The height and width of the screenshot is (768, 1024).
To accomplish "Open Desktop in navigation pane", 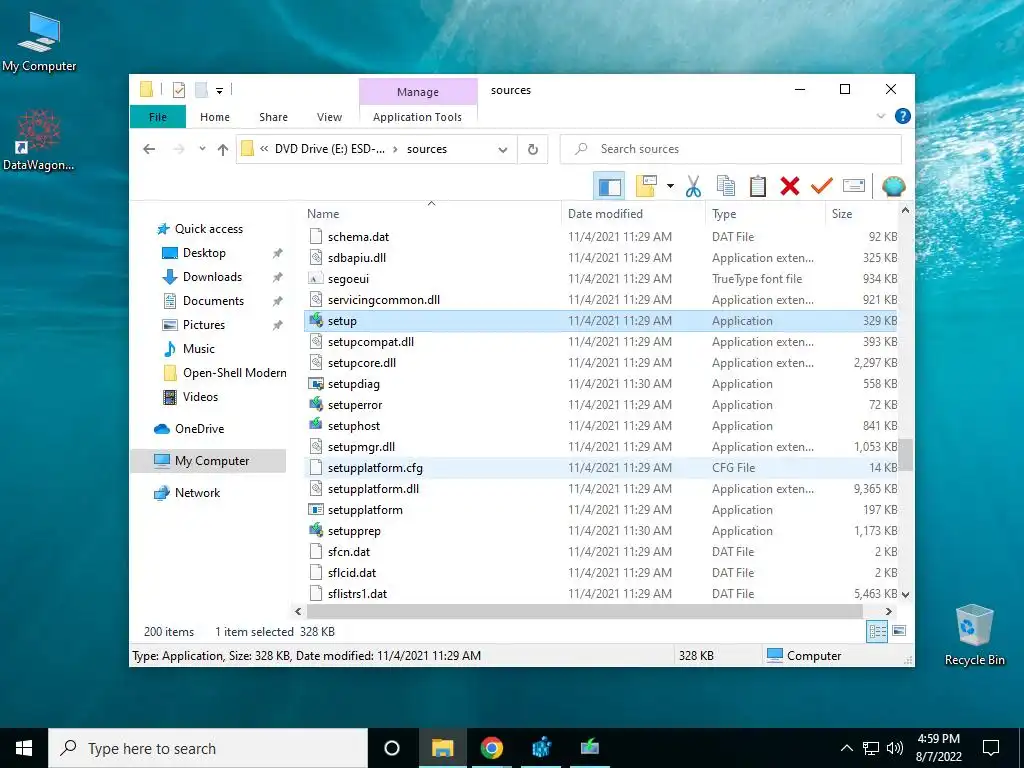I will point(204,253).
